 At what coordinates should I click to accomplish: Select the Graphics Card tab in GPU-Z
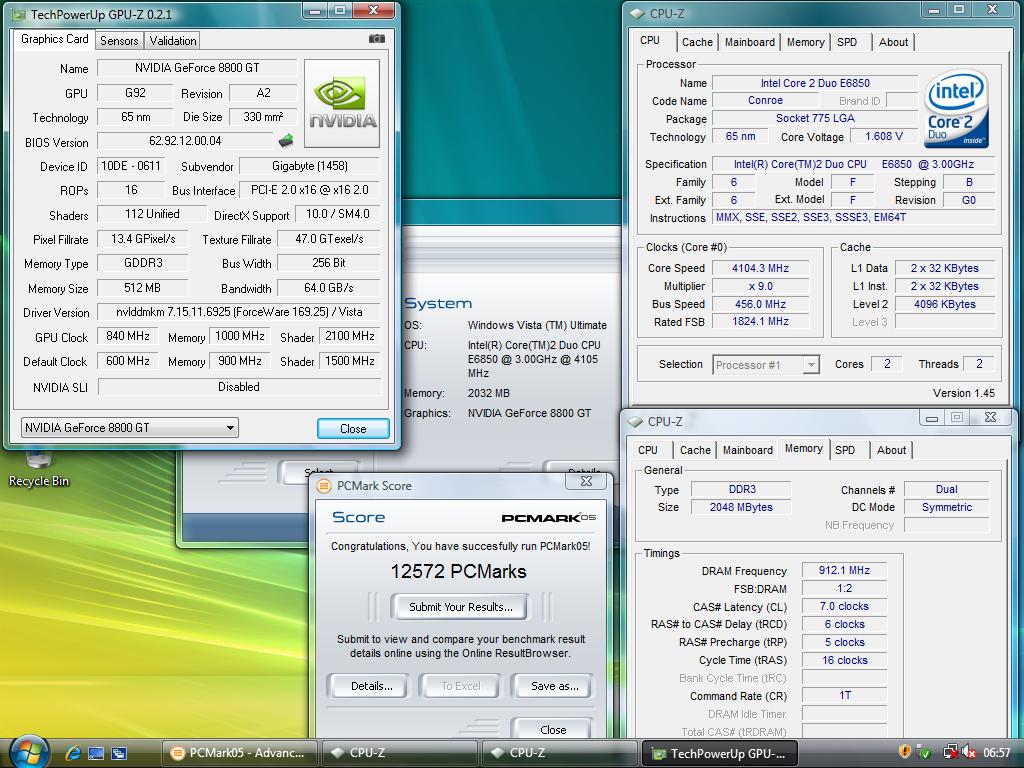pos(54,39)
